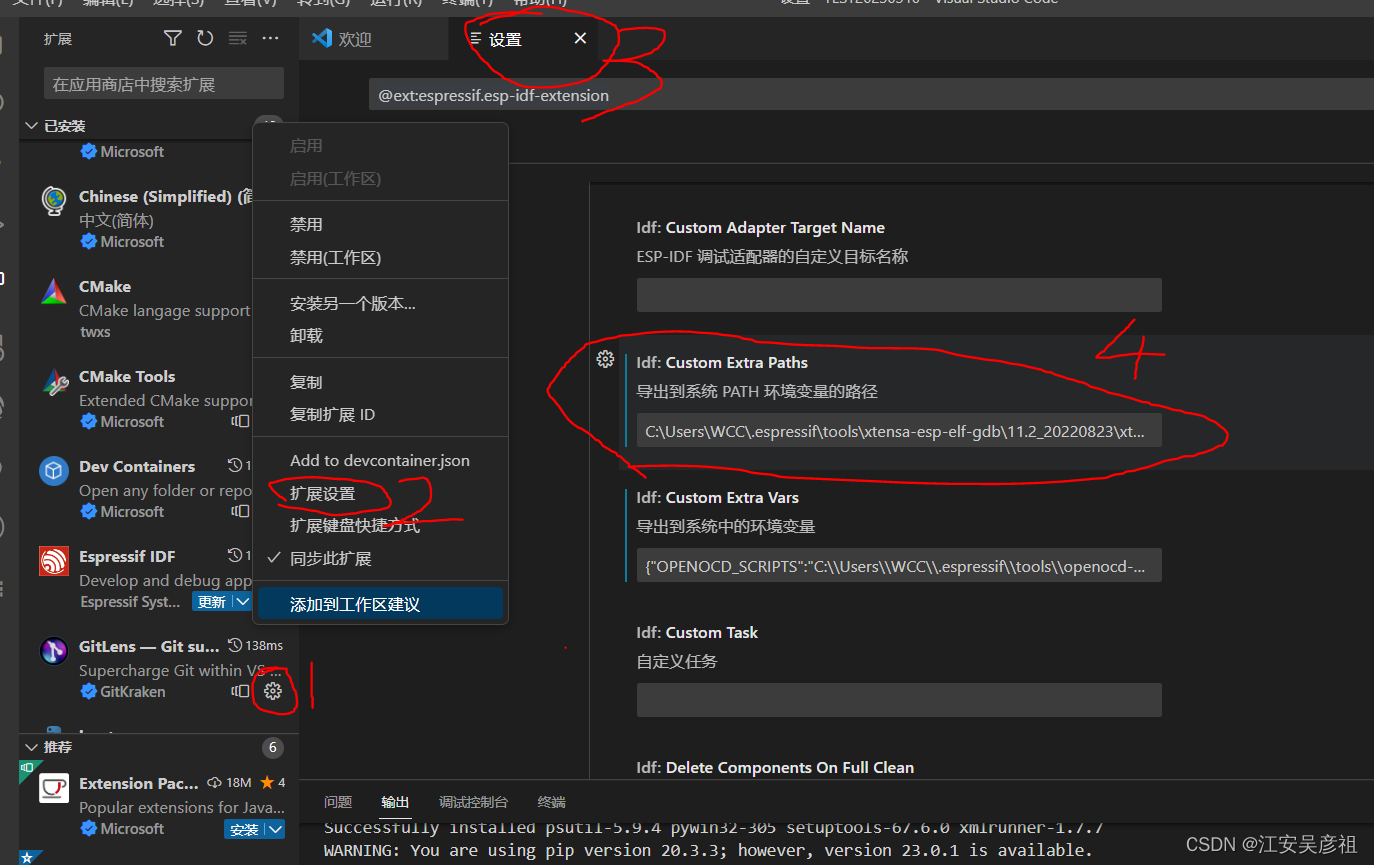Click the remote-sync icon in CMake Tools row
The height and width of the screenshot is (865, 1374).
240,421
